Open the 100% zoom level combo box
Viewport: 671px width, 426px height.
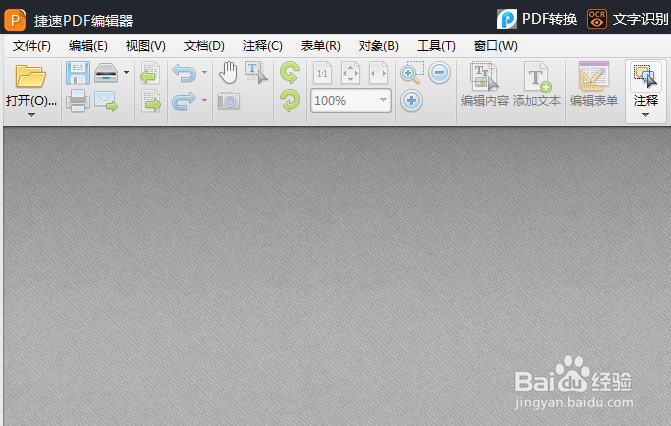(350, 101)
